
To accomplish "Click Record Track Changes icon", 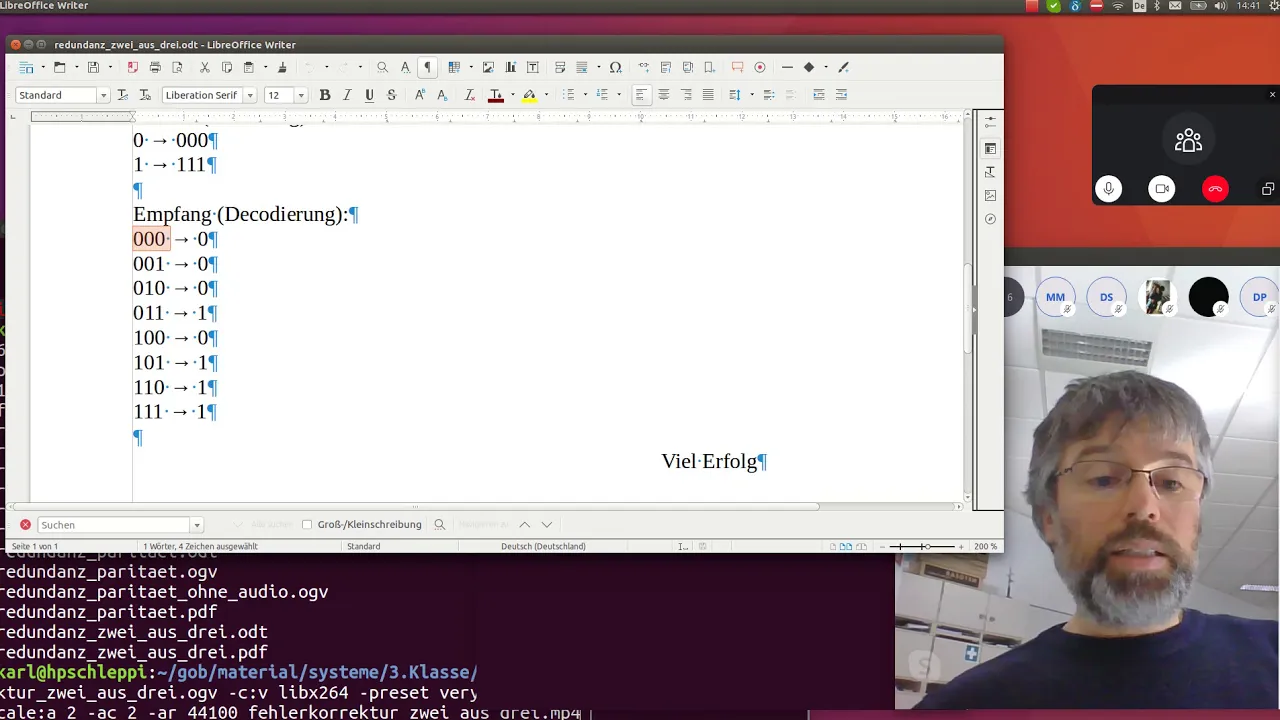I will pos(760,67).
